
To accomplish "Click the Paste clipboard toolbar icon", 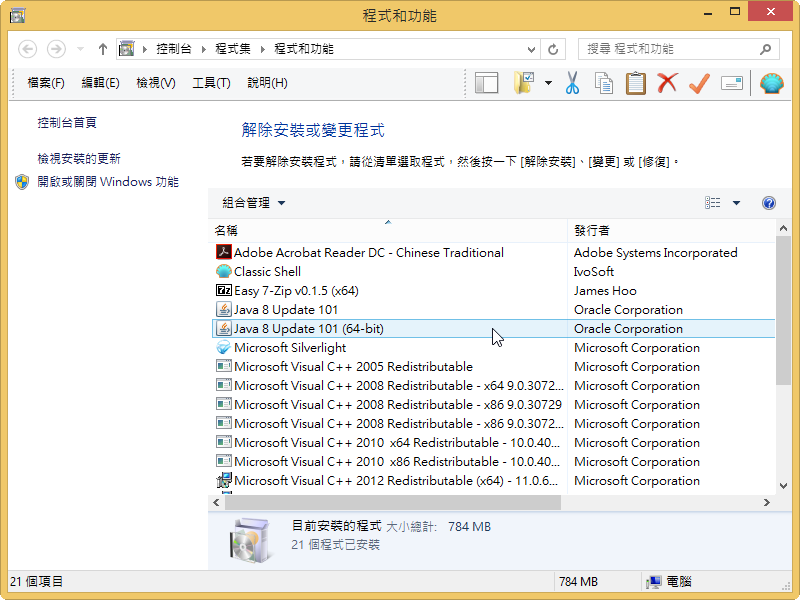I will pyautogui.click(x=636, y=83).
